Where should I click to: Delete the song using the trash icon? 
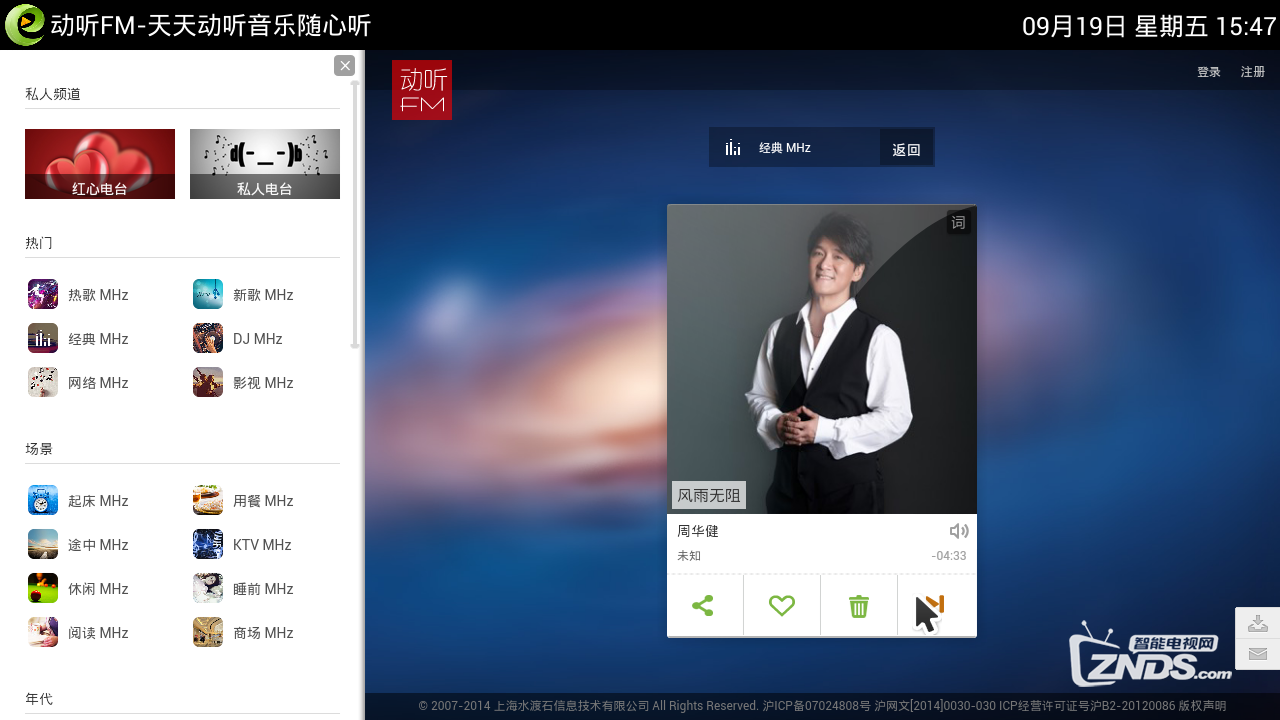point(858,605)
